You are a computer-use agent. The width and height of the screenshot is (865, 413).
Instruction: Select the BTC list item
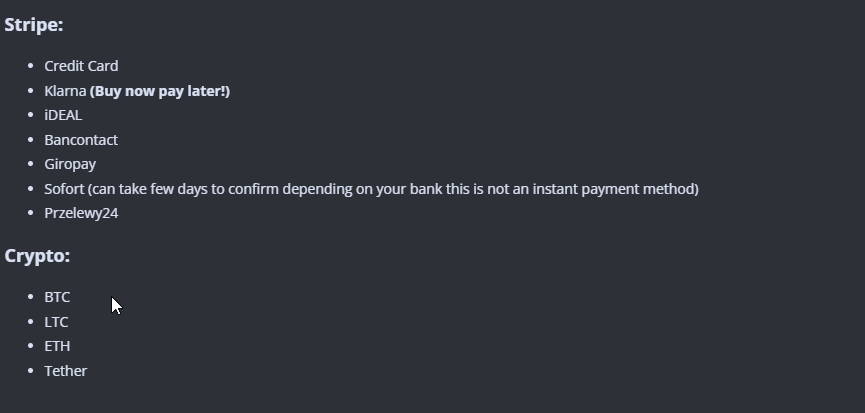coord(57,297)
